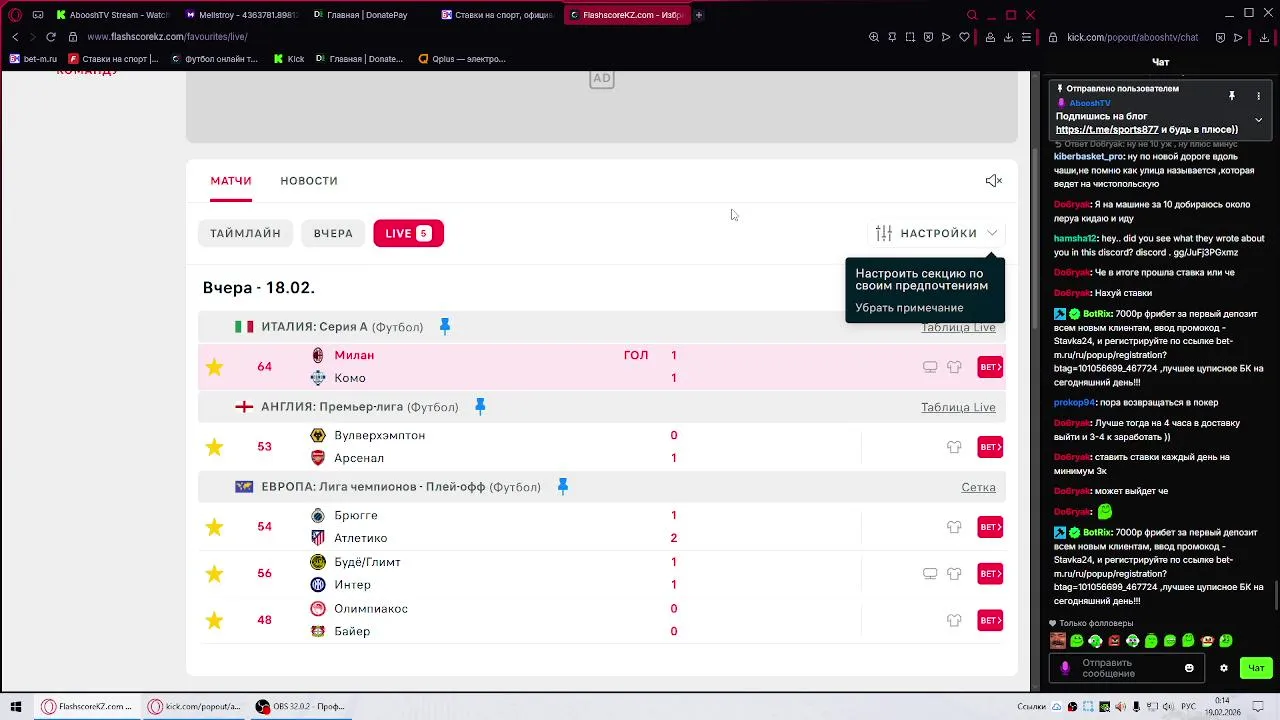Select the LIVE filter
Screen dimensions: 1280x720
click(408, 233)
